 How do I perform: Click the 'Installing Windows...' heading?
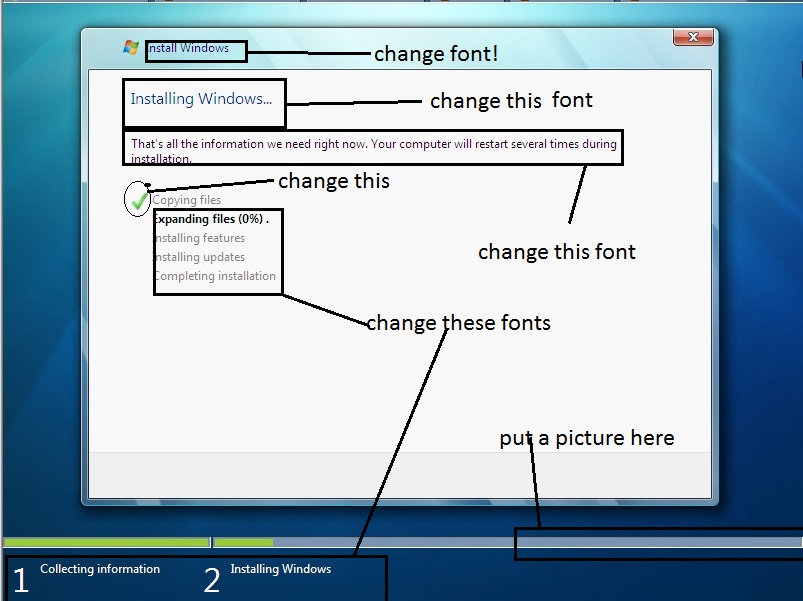click(x=201, y=98)
